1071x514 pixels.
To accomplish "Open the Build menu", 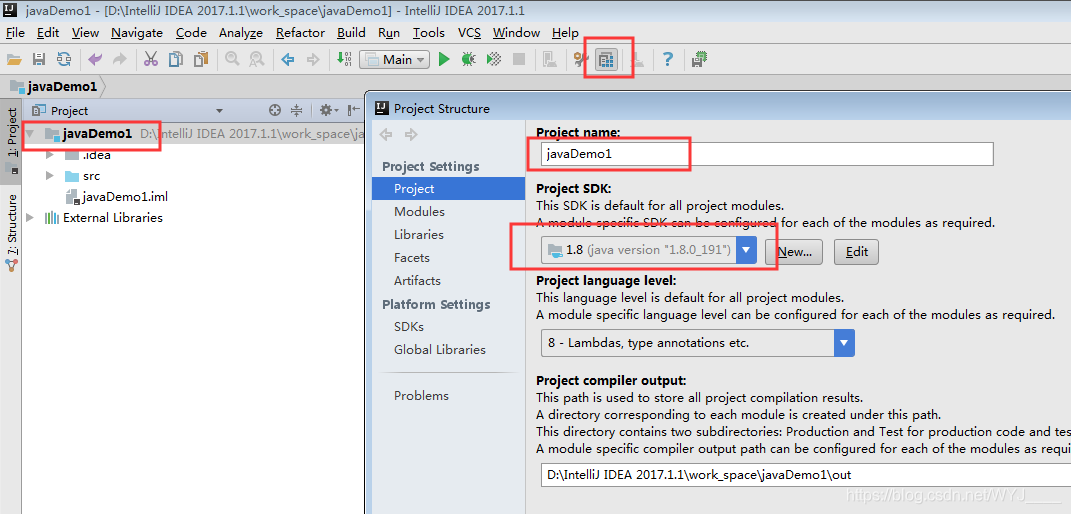I will tap(351, 33).
